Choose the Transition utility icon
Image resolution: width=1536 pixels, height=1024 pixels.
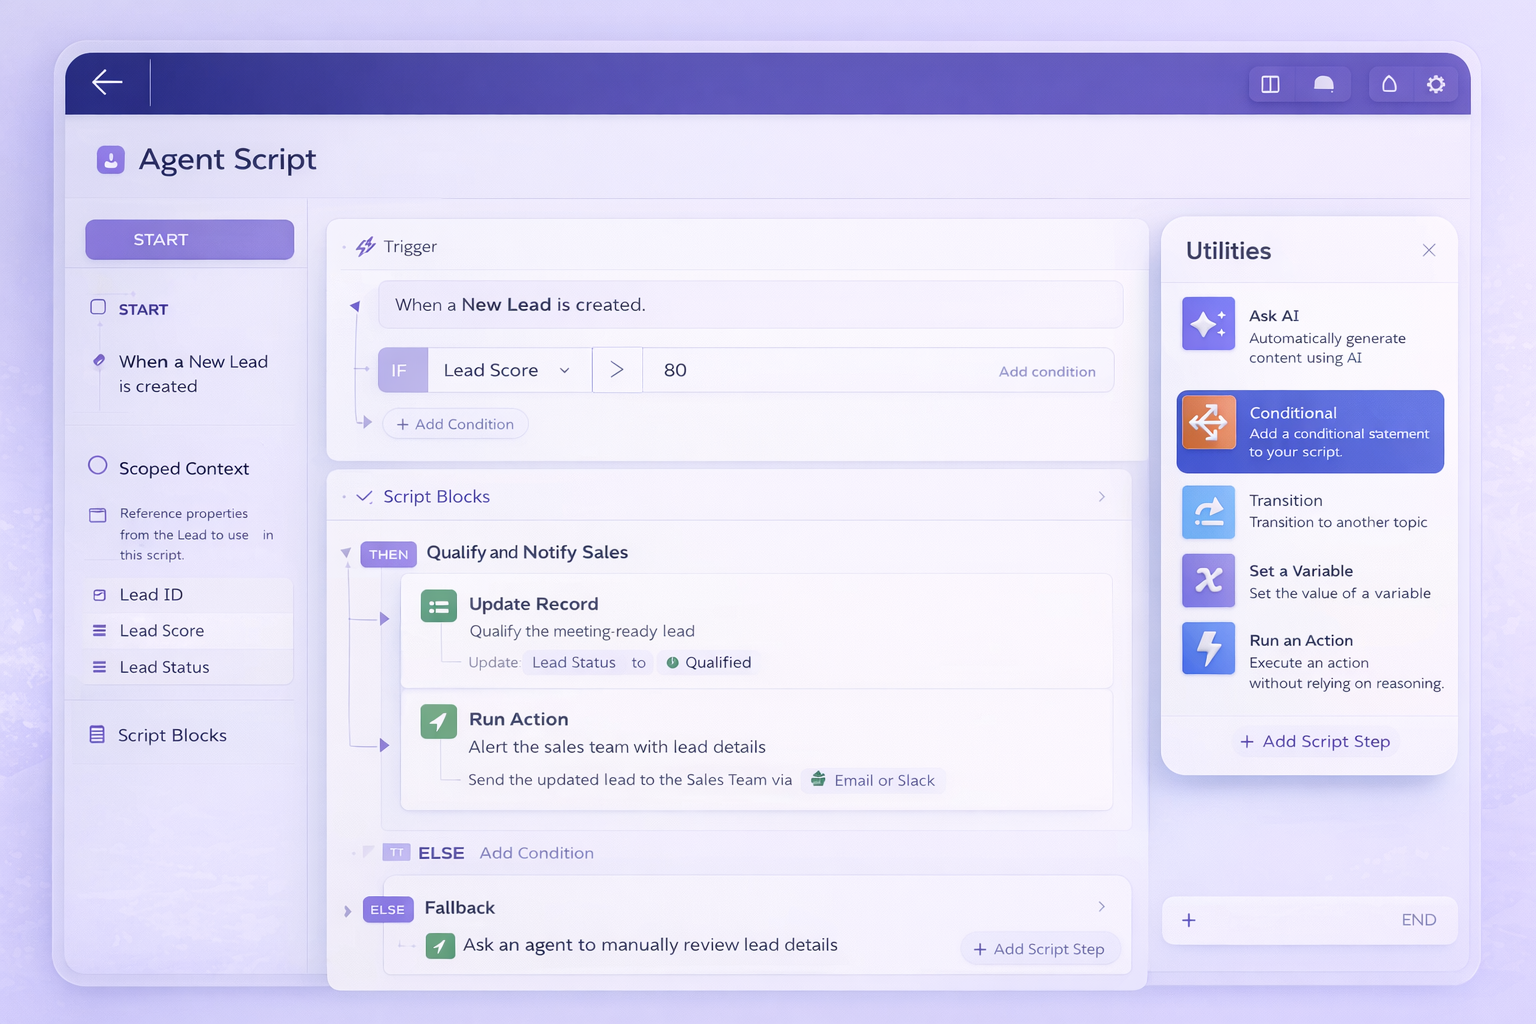[1208, 512]
